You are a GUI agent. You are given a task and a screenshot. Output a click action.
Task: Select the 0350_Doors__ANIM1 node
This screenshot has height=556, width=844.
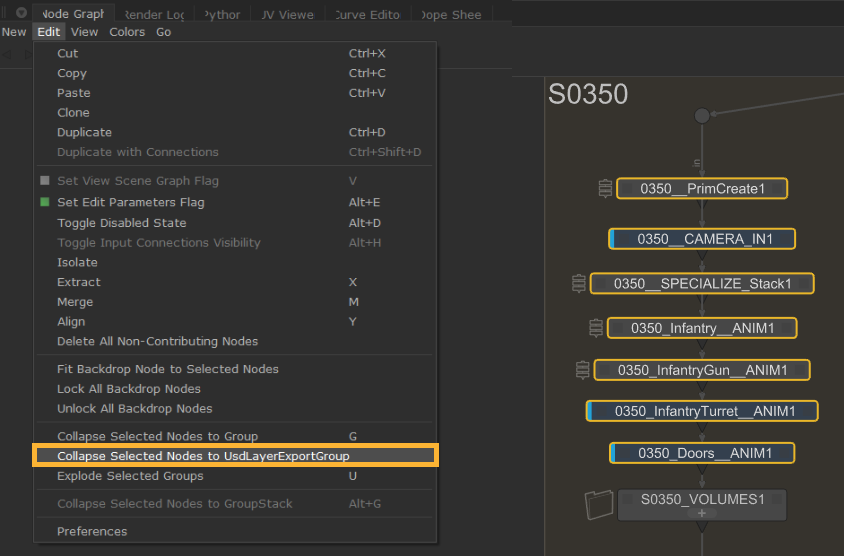click(x=705, y=453)
